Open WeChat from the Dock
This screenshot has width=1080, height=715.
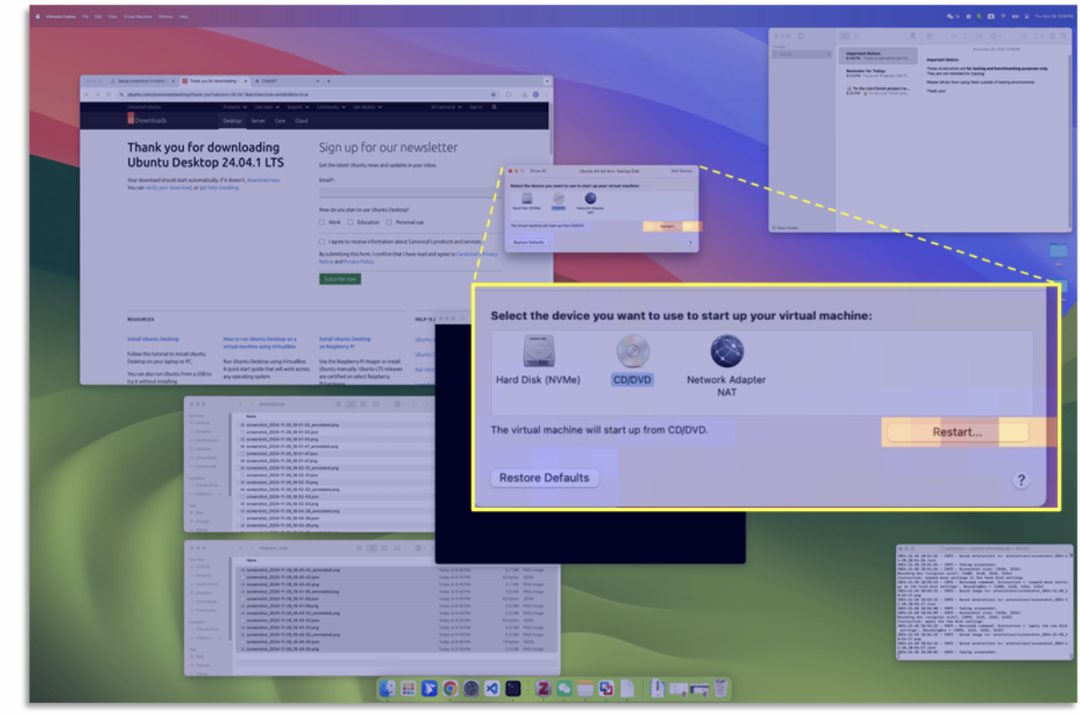pyautogui.click(x=564, y=688)
